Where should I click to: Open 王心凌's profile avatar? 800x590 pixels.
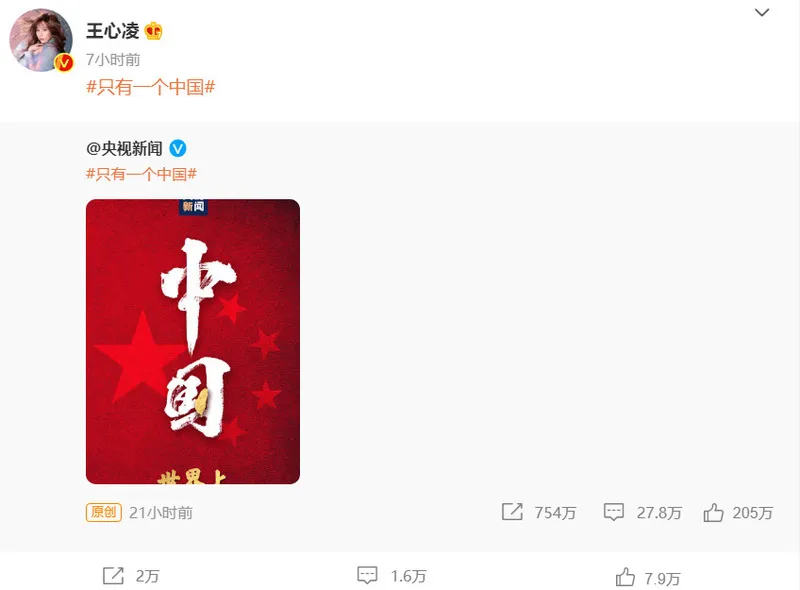41,40
